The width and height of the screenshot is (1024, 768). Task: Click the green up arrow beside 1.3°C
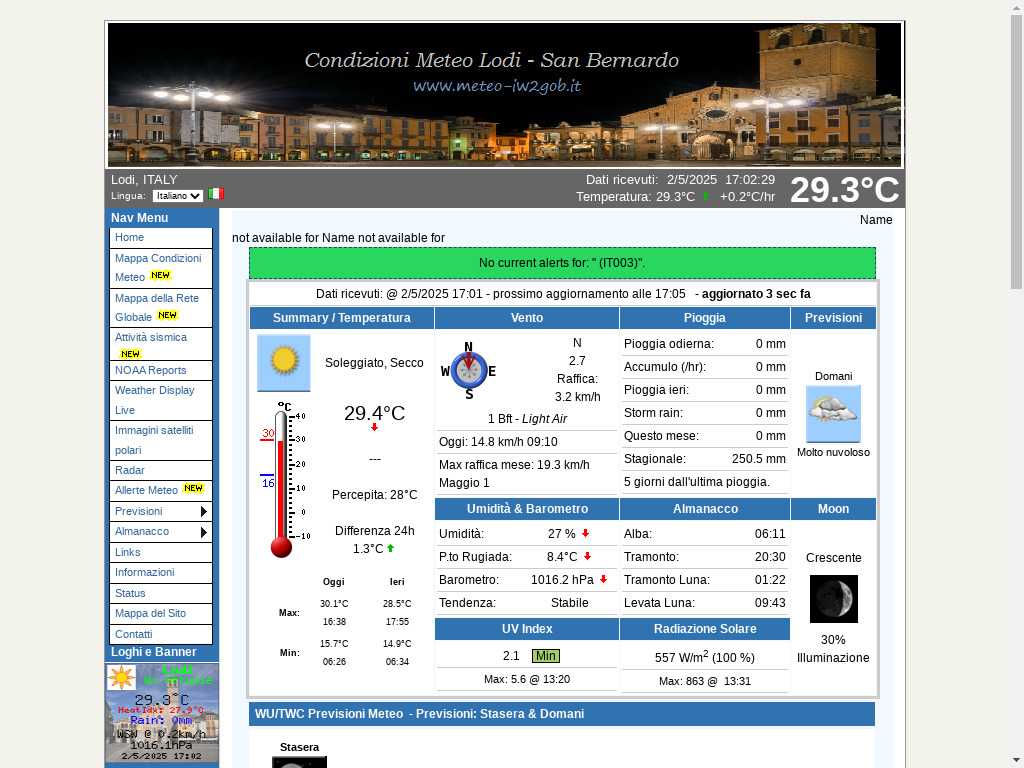(391, 548)
